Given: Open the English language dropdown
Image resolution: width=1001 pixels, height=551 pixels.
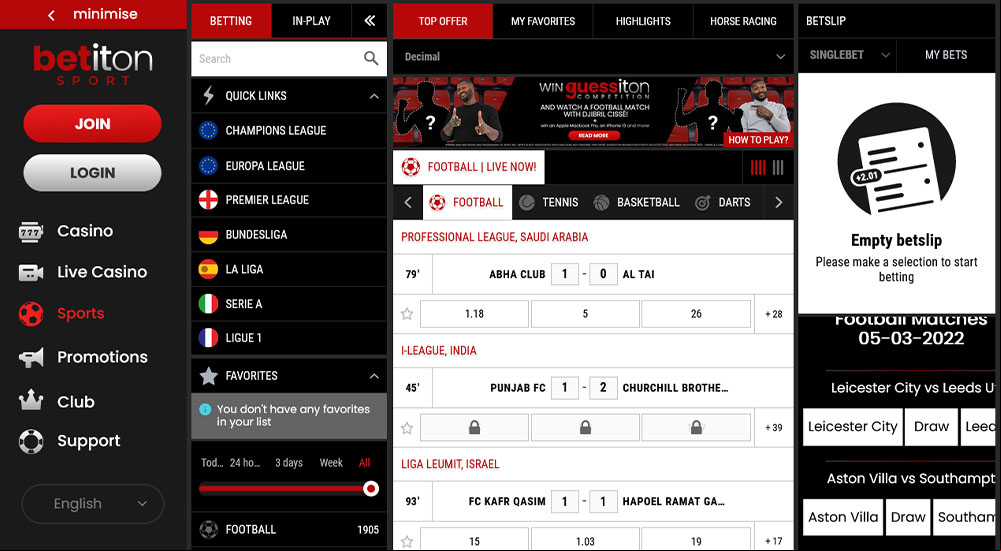Looking at the screenshot, I should pyautogui.click(x=93, y=504).
